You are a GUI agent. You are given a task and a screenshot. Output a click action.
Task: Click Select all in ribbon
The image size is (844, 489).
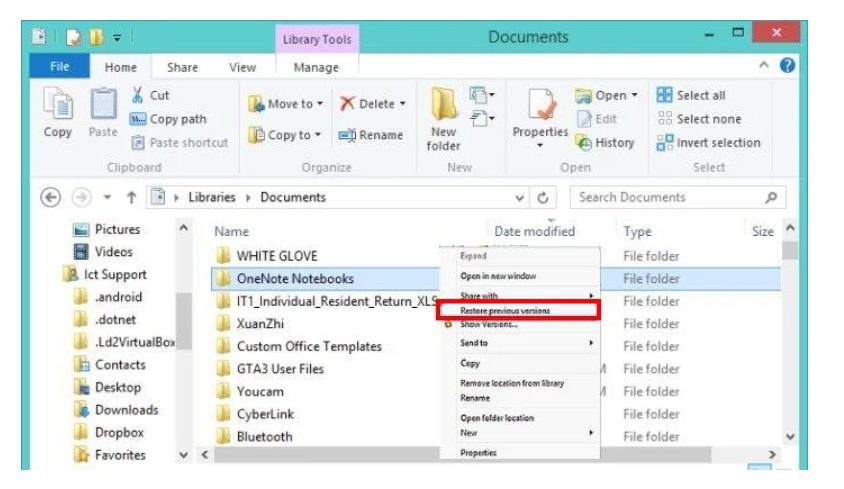(691, 95)
